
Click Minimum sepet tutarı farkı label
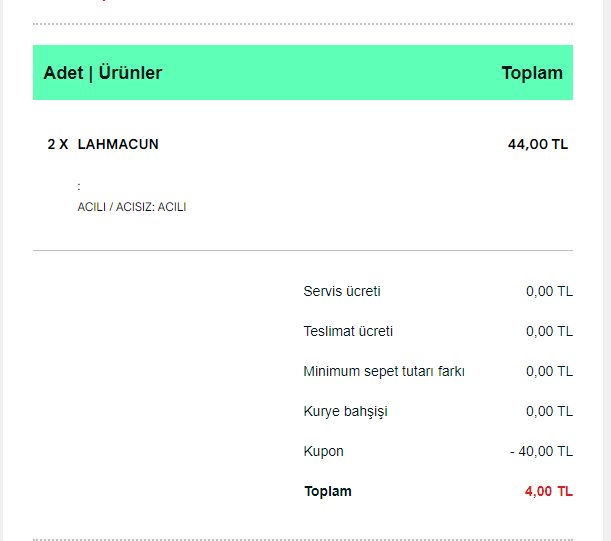tap(384, 371)
